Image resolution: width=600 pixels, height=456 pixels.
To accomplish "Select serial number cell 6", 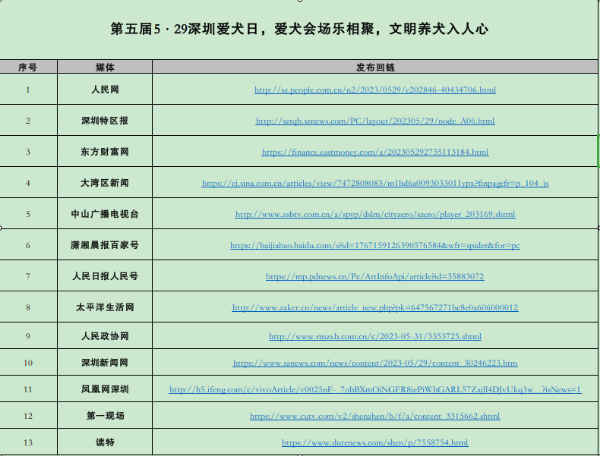I will coord(28,245).
